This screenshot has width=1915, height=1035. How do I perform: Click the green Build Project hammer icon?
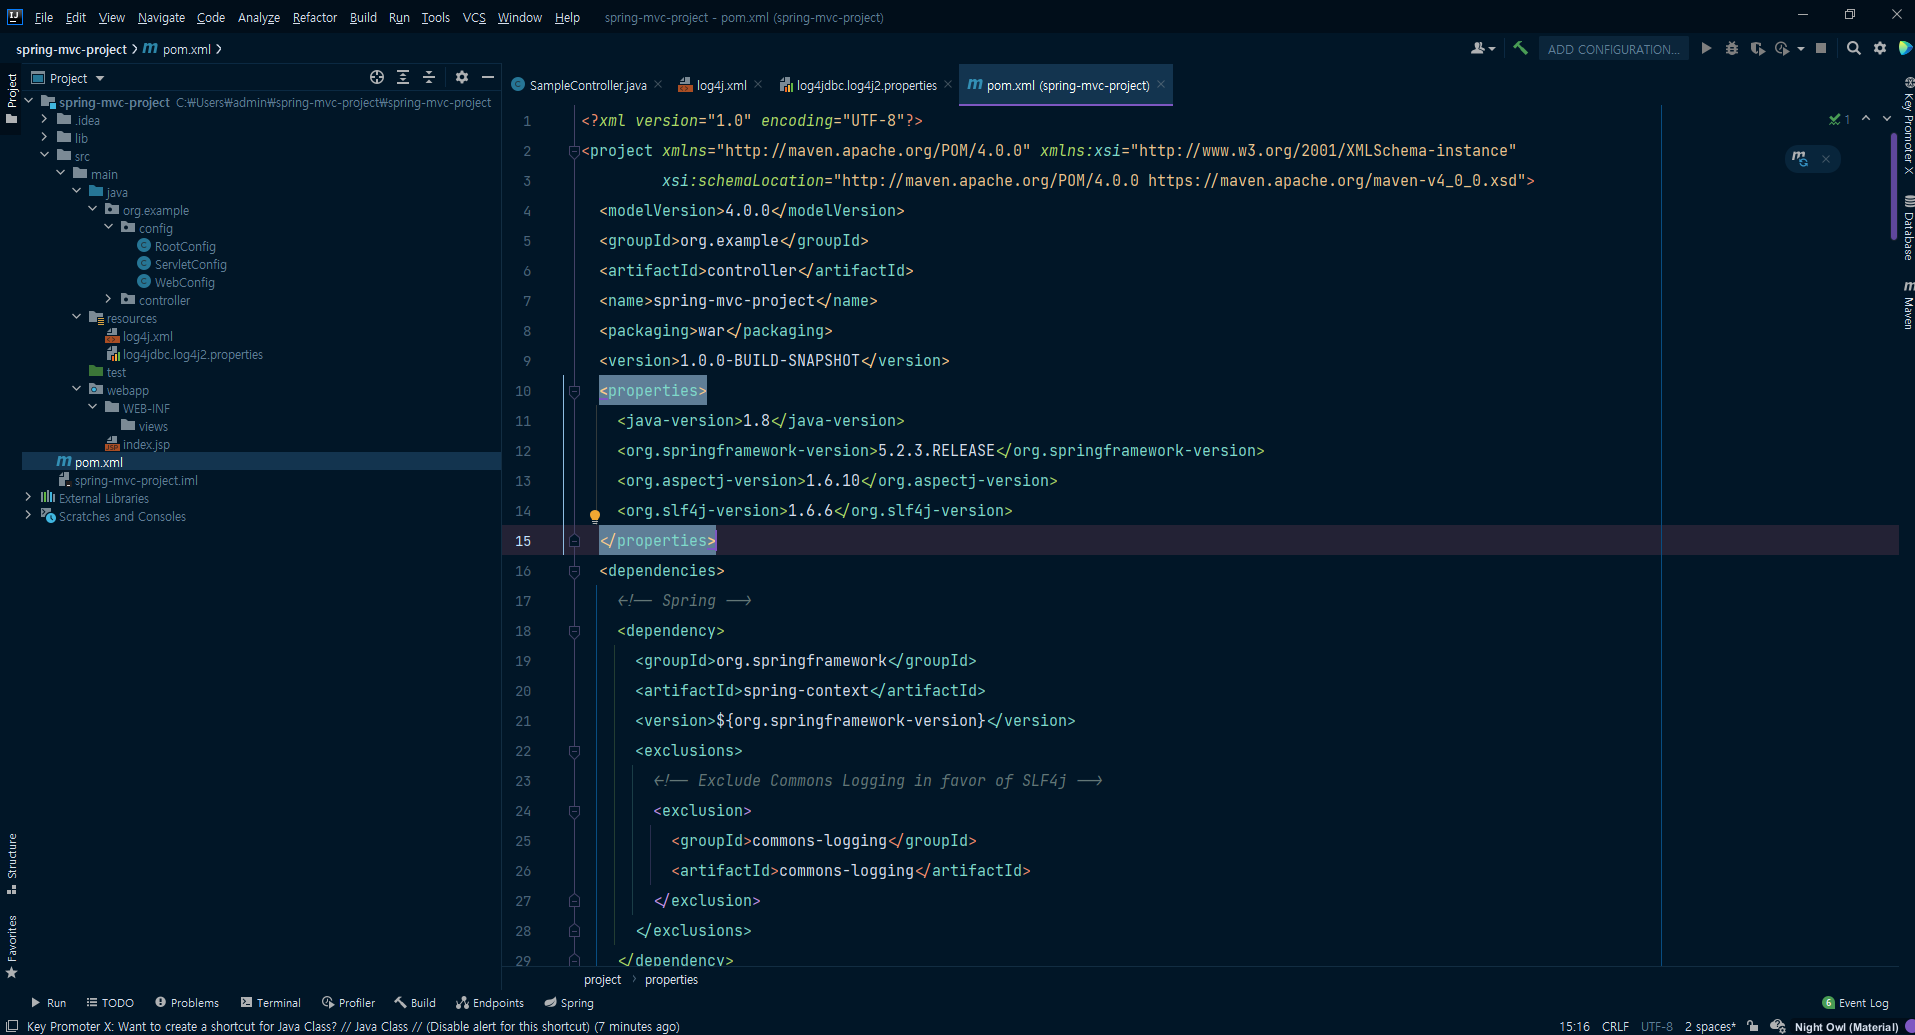tap(1520, 48)
